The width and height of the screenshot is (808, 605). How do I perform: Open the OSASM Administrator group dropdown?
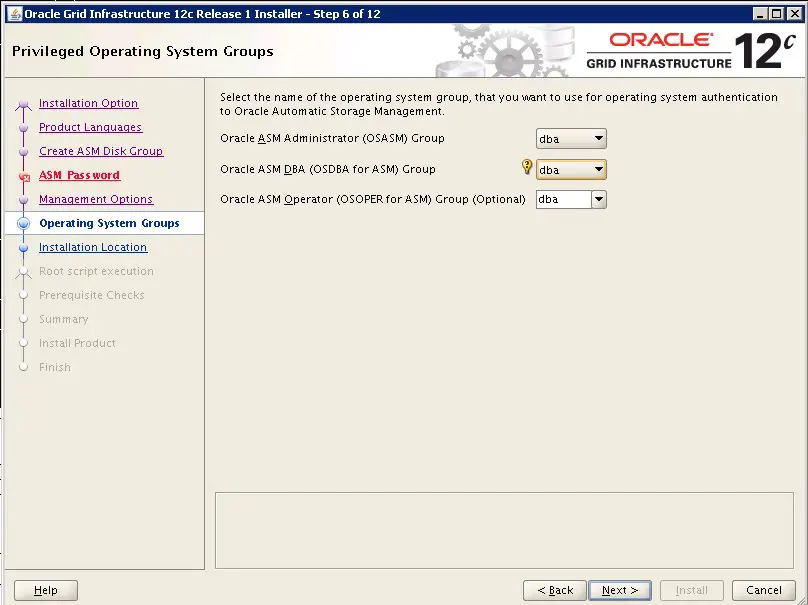click(x=571, y=139)
